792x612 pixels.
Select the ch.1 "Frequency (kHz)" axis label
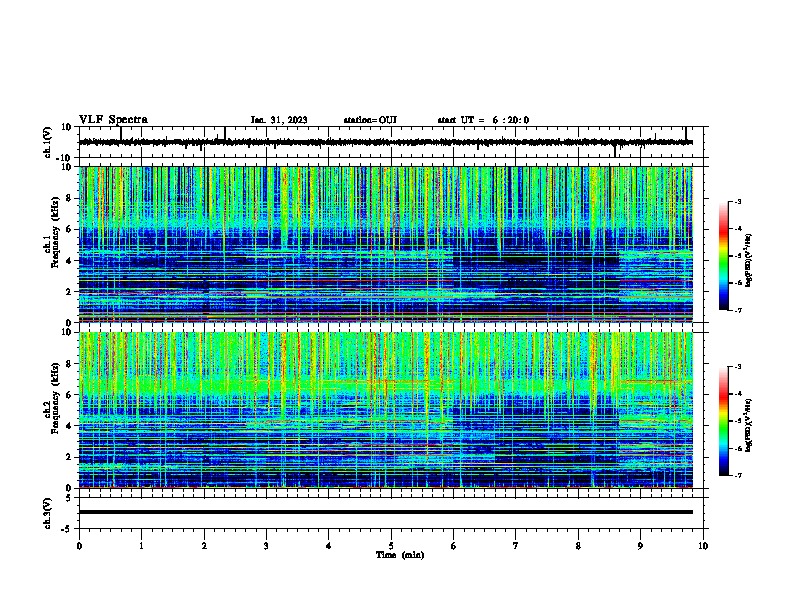(x=56, y=232)
